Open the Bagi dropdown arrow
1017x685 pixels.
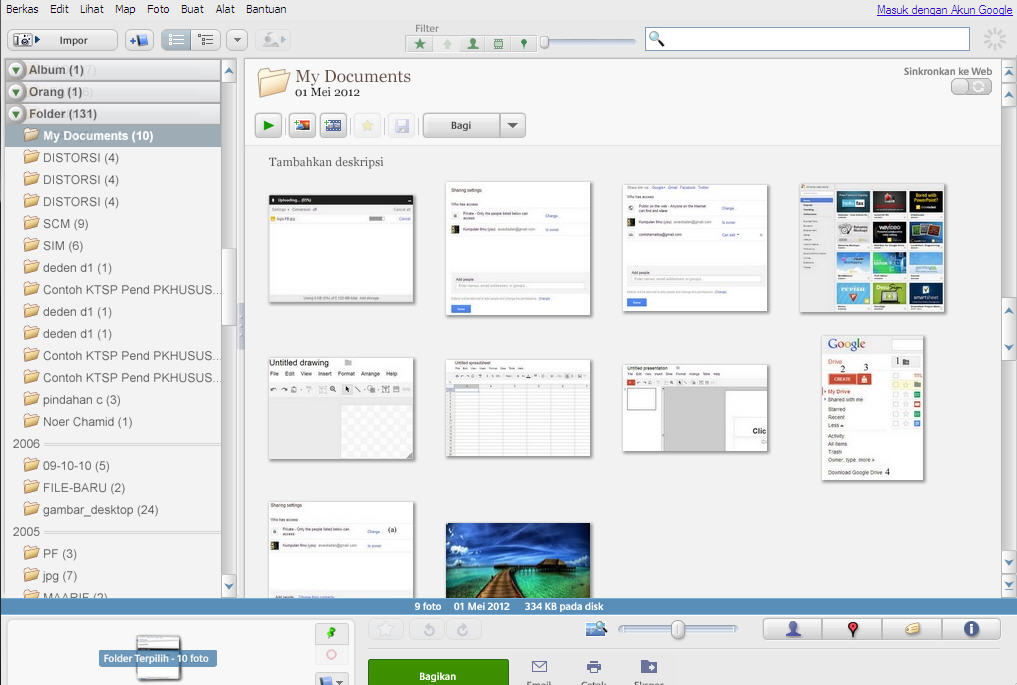pyautogui.click(x=513, y=126)
